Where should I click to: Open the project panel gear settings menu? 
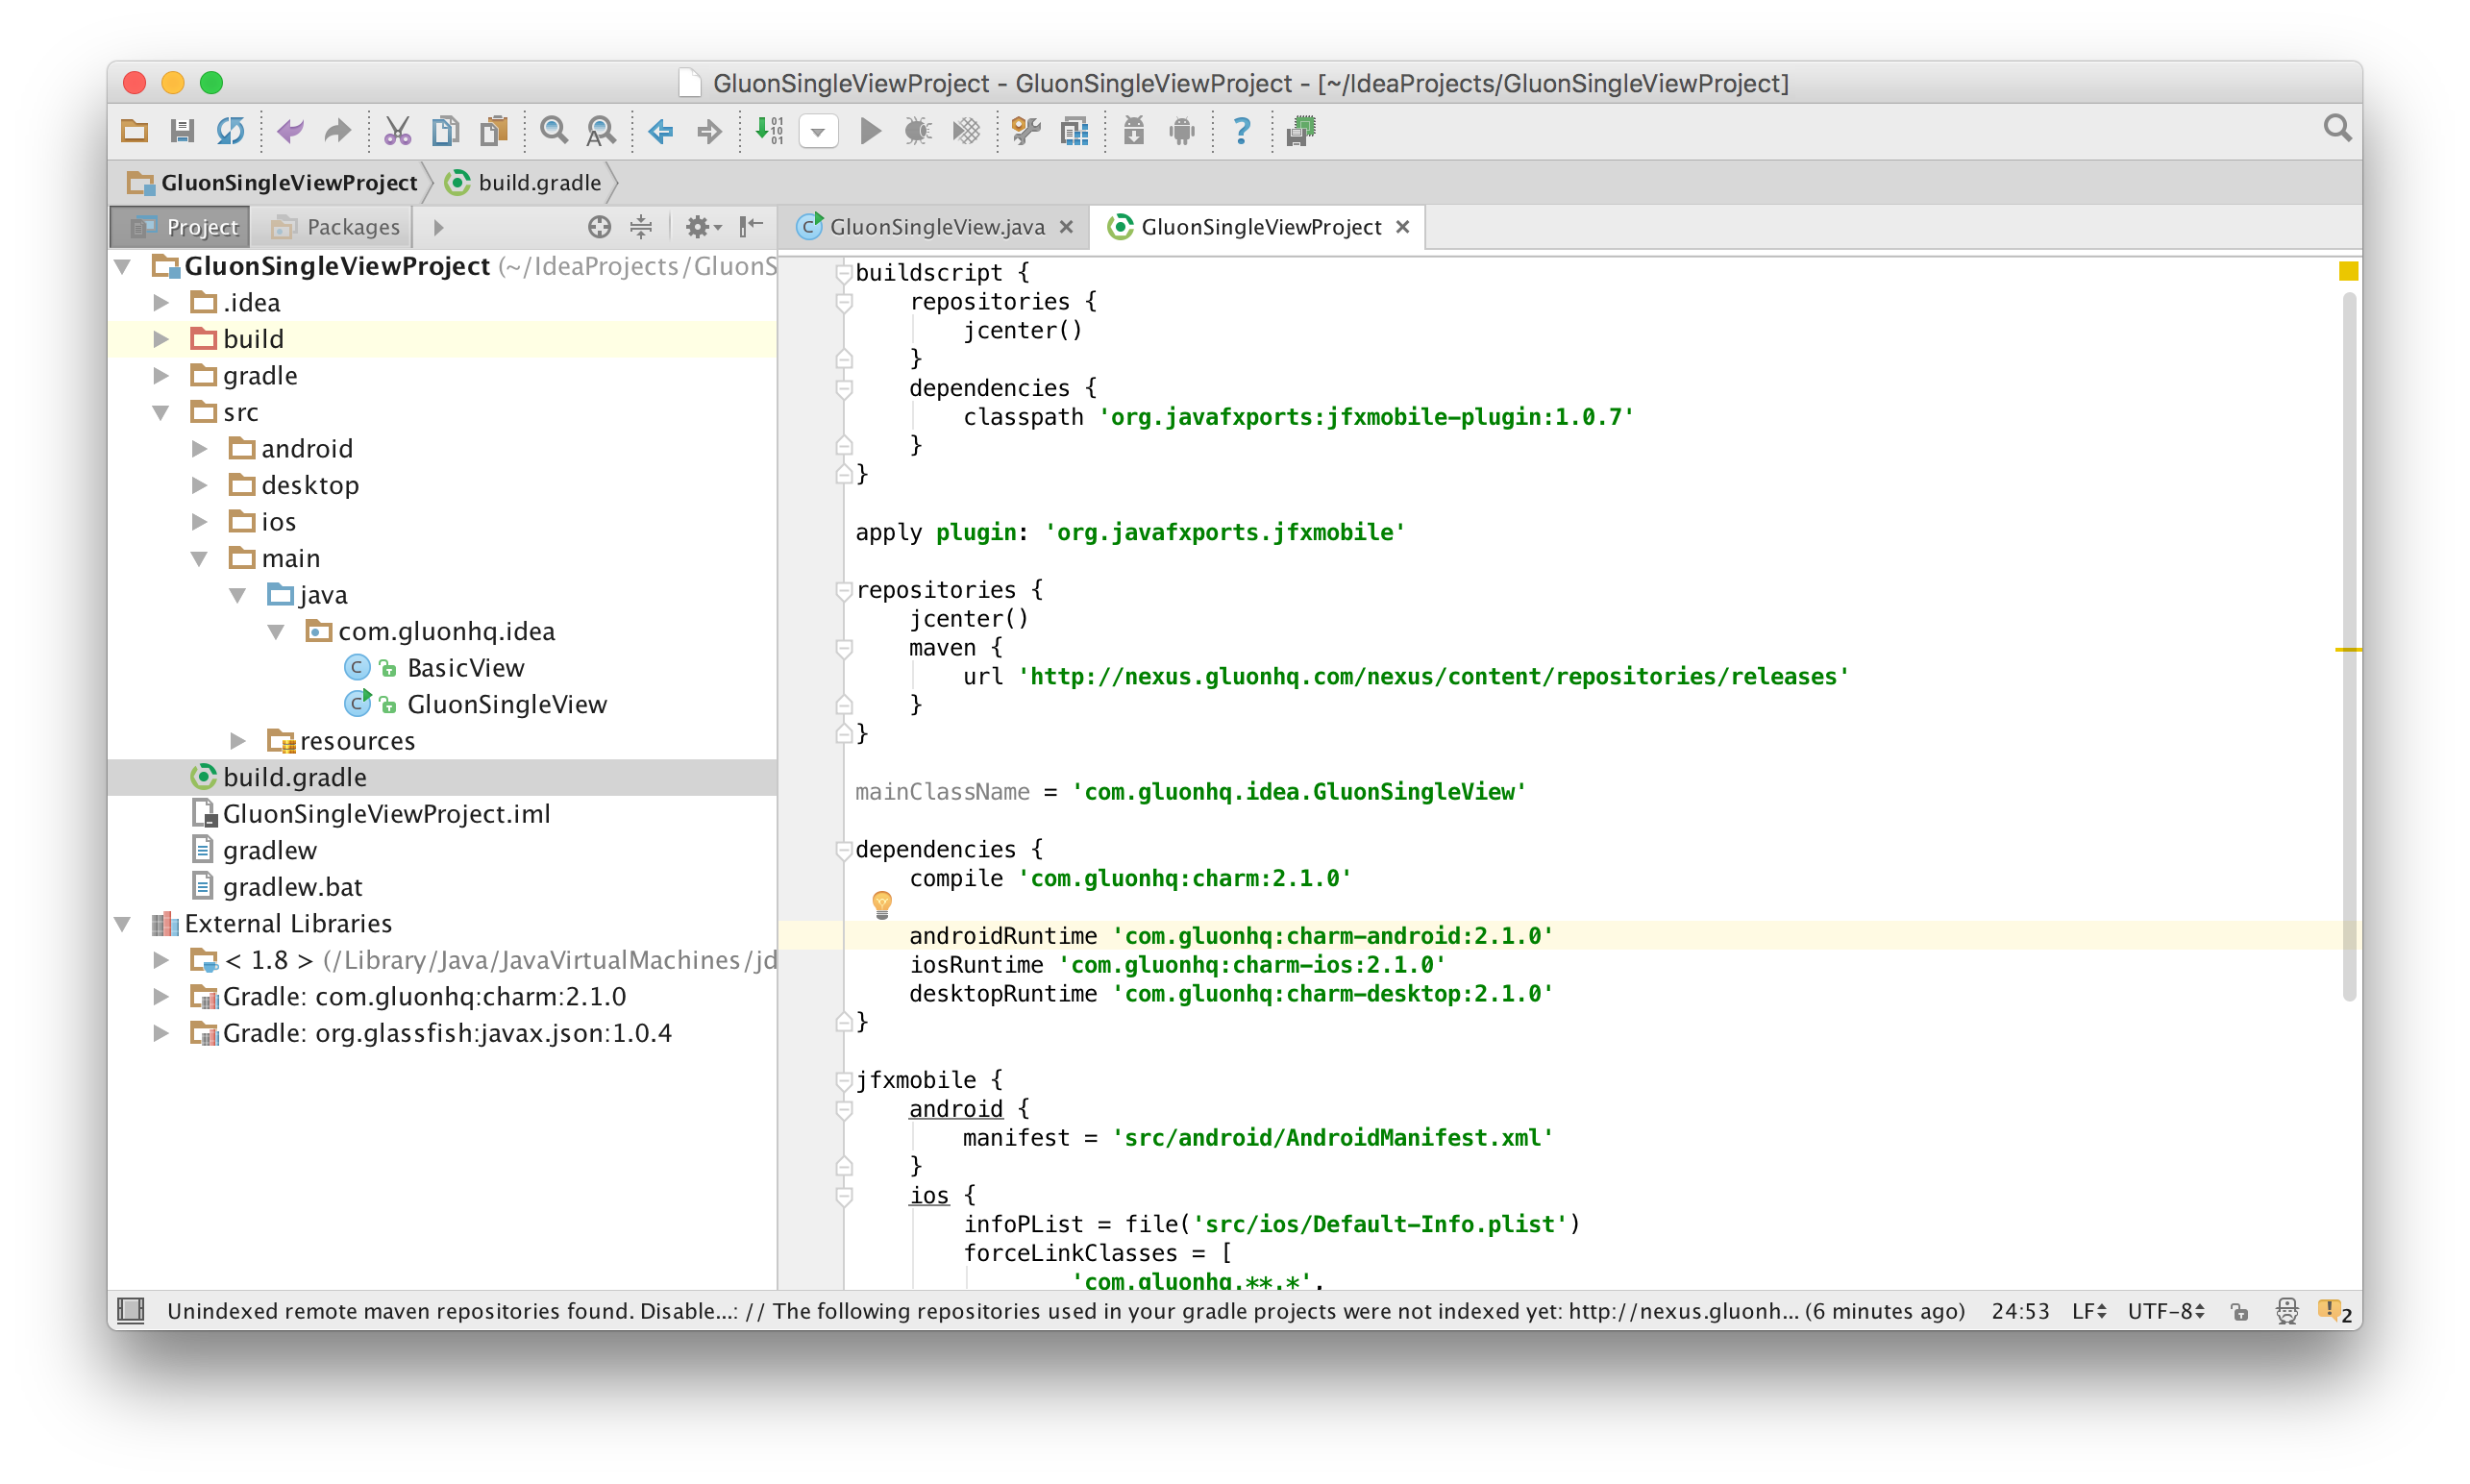tap(703, 227)
